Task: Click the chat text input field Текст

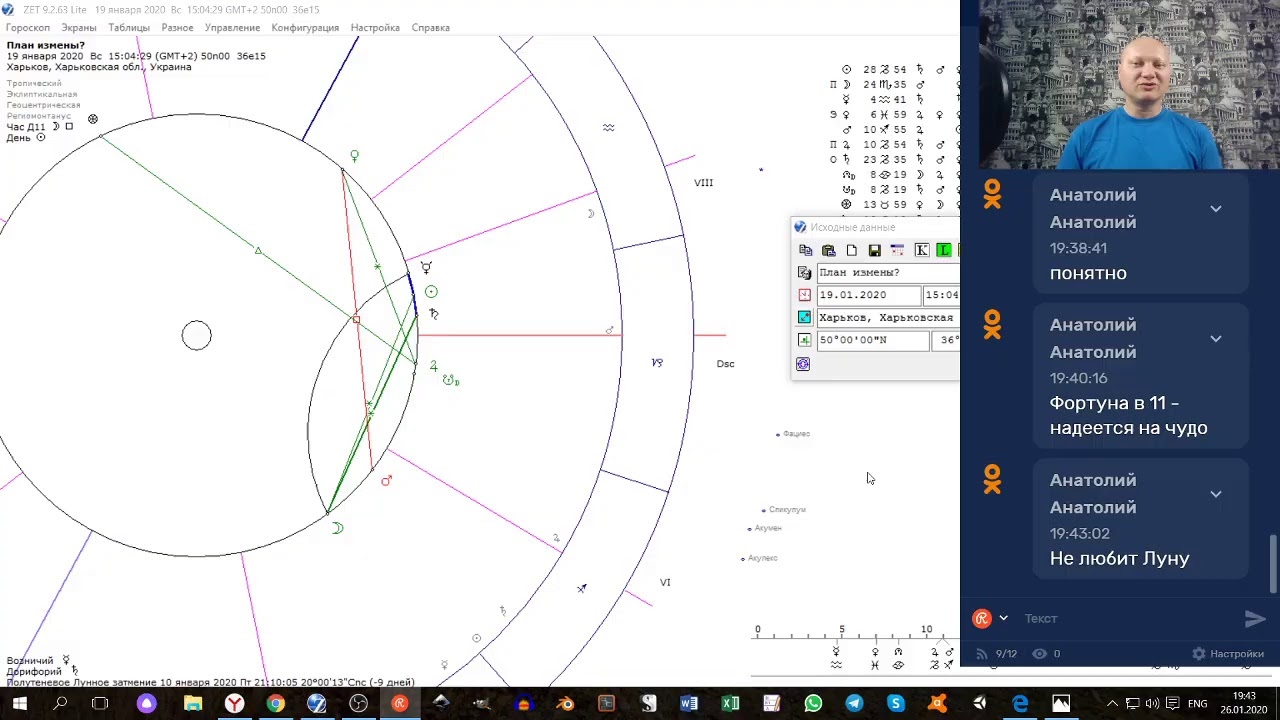Action: (1125, 618)
